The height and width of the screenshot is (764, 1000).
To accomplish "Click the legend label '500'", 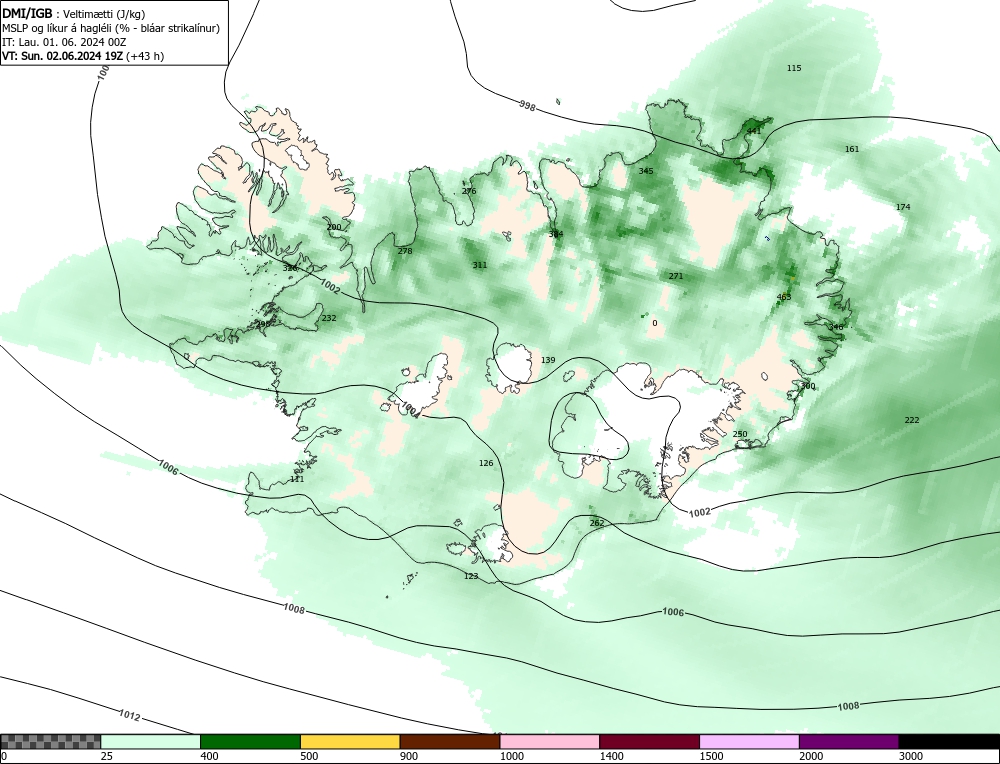I will click(309, 756).
